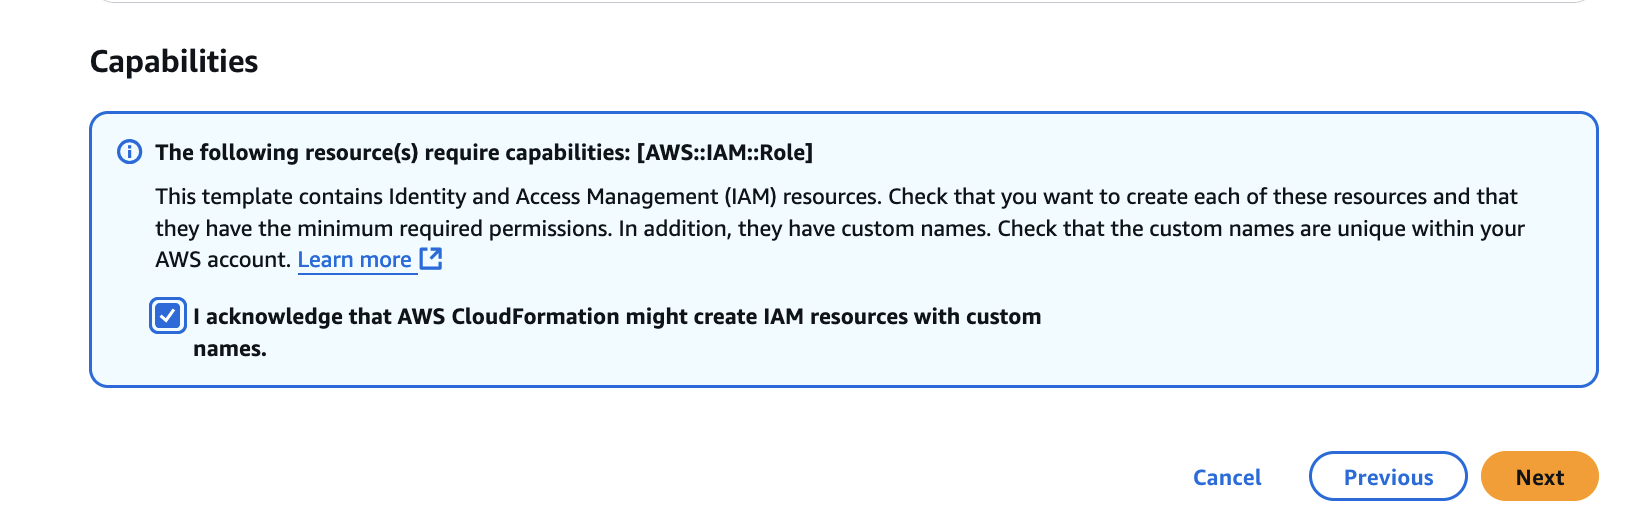Image resolution: width=1629 pixels, height=518 pixels.
Task: Cancel the stack creation
Action: 1227,477
